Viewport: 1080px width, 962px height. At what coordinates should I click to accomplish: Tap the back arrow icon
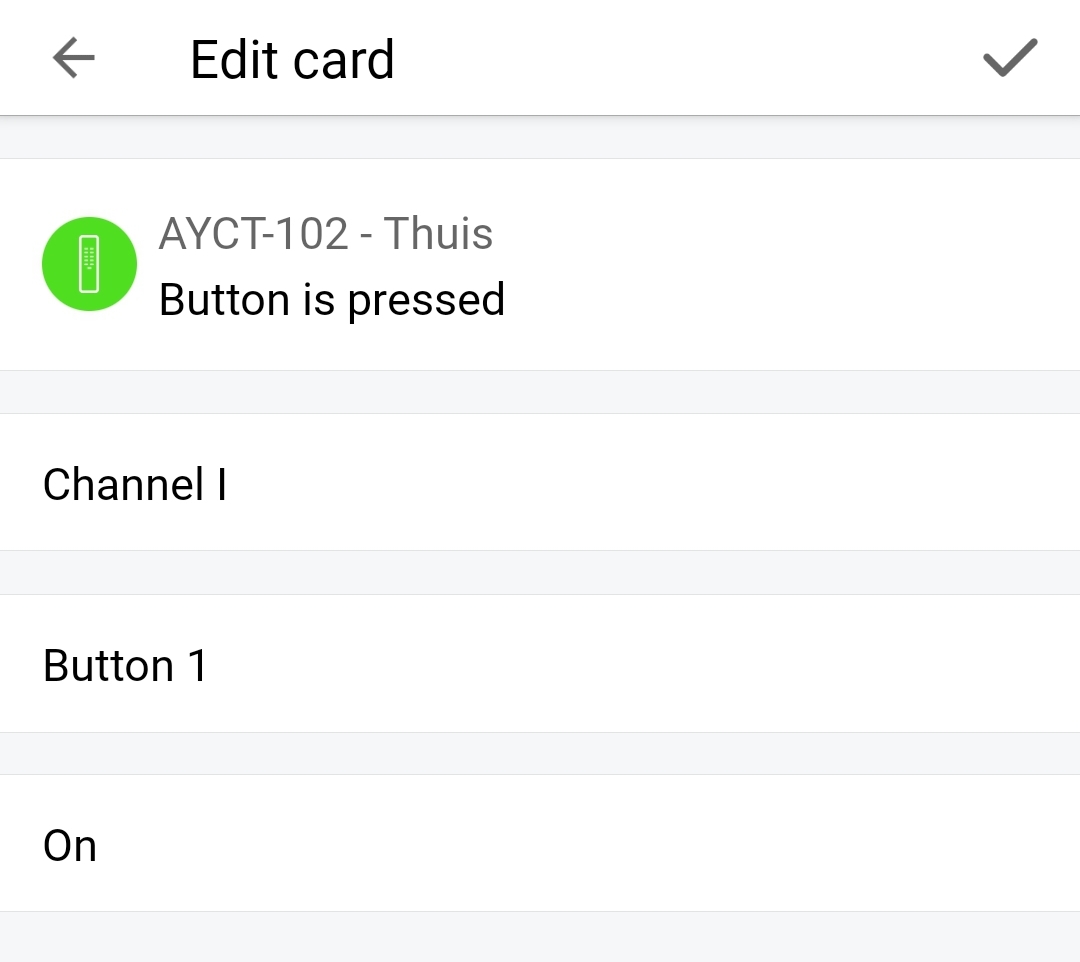(x=73, y=59)
